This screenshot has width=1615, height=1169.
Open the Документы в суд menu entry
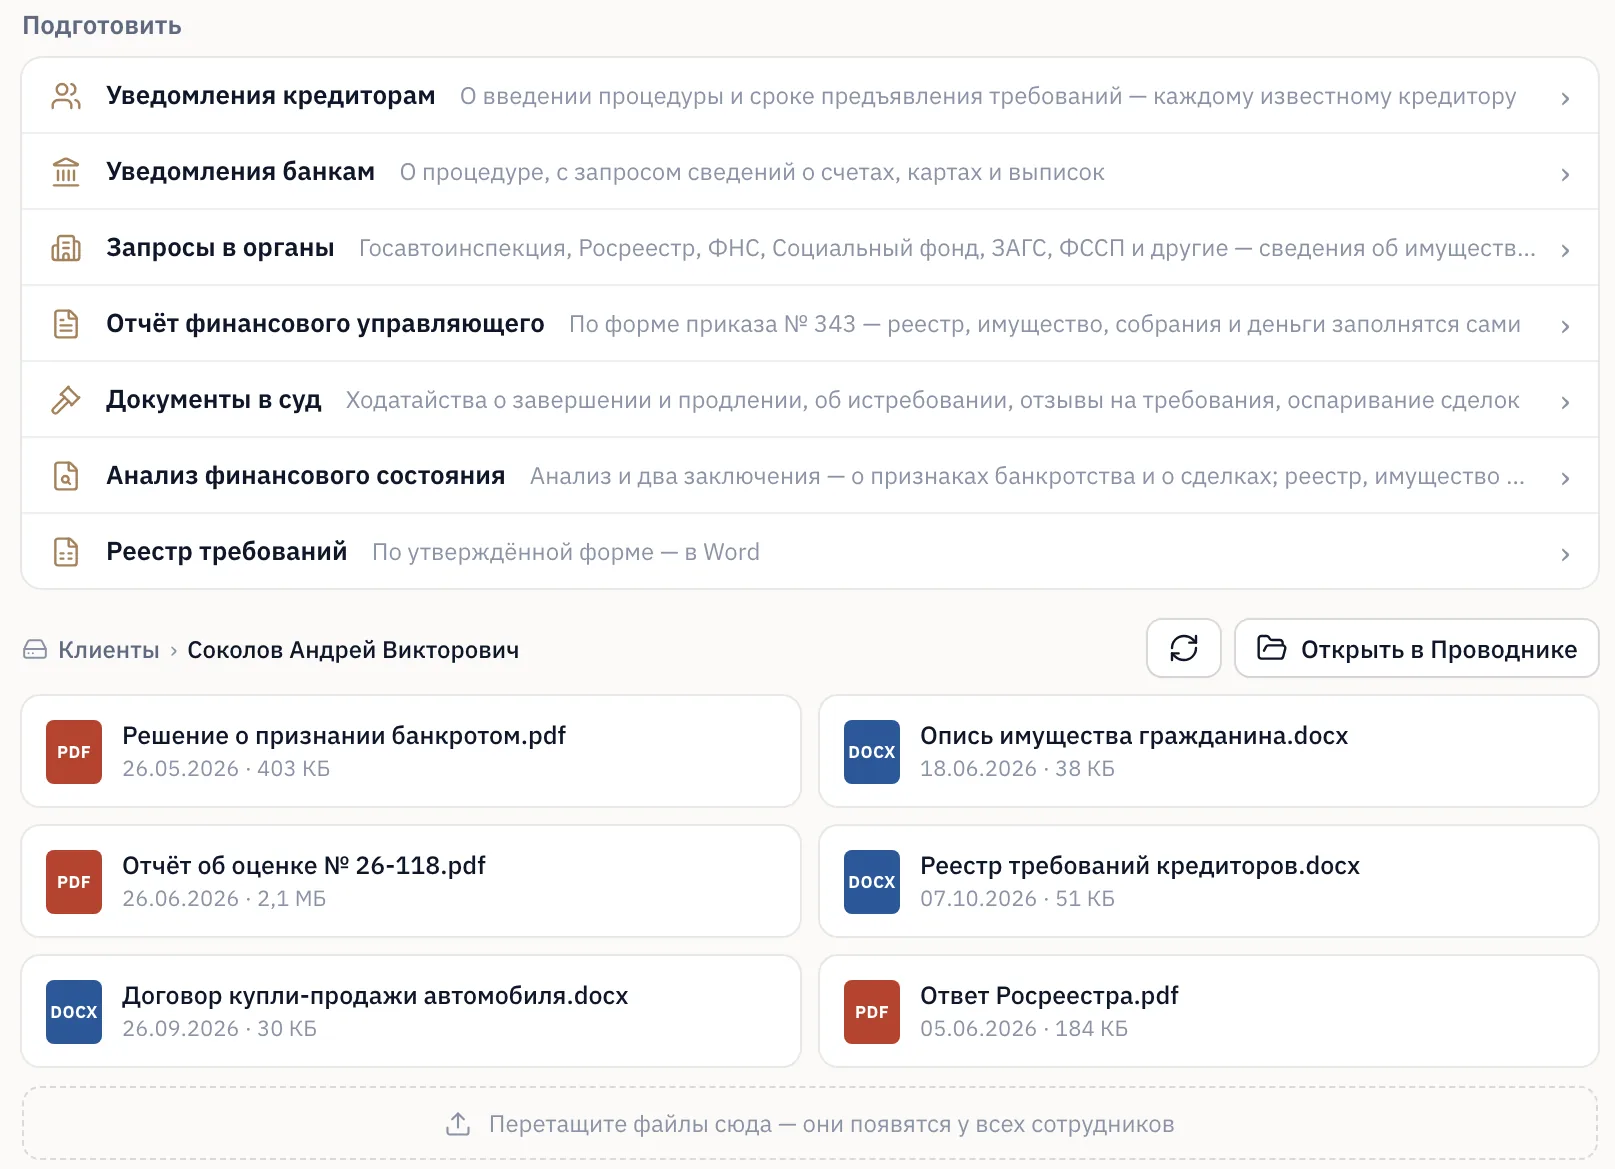tap(810, 400)
